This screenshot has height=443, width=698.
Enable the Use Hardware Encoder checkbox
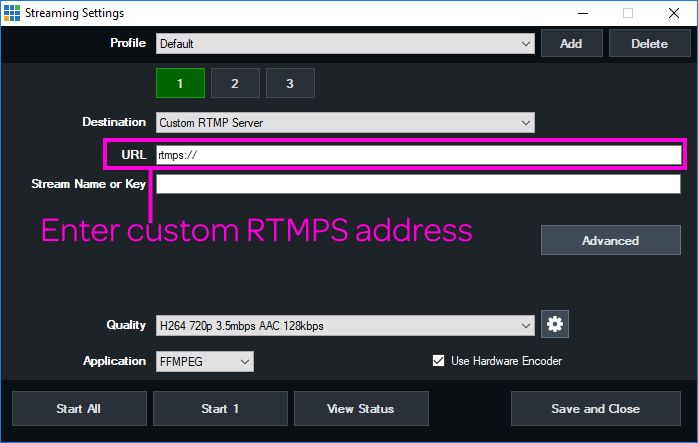438,361
